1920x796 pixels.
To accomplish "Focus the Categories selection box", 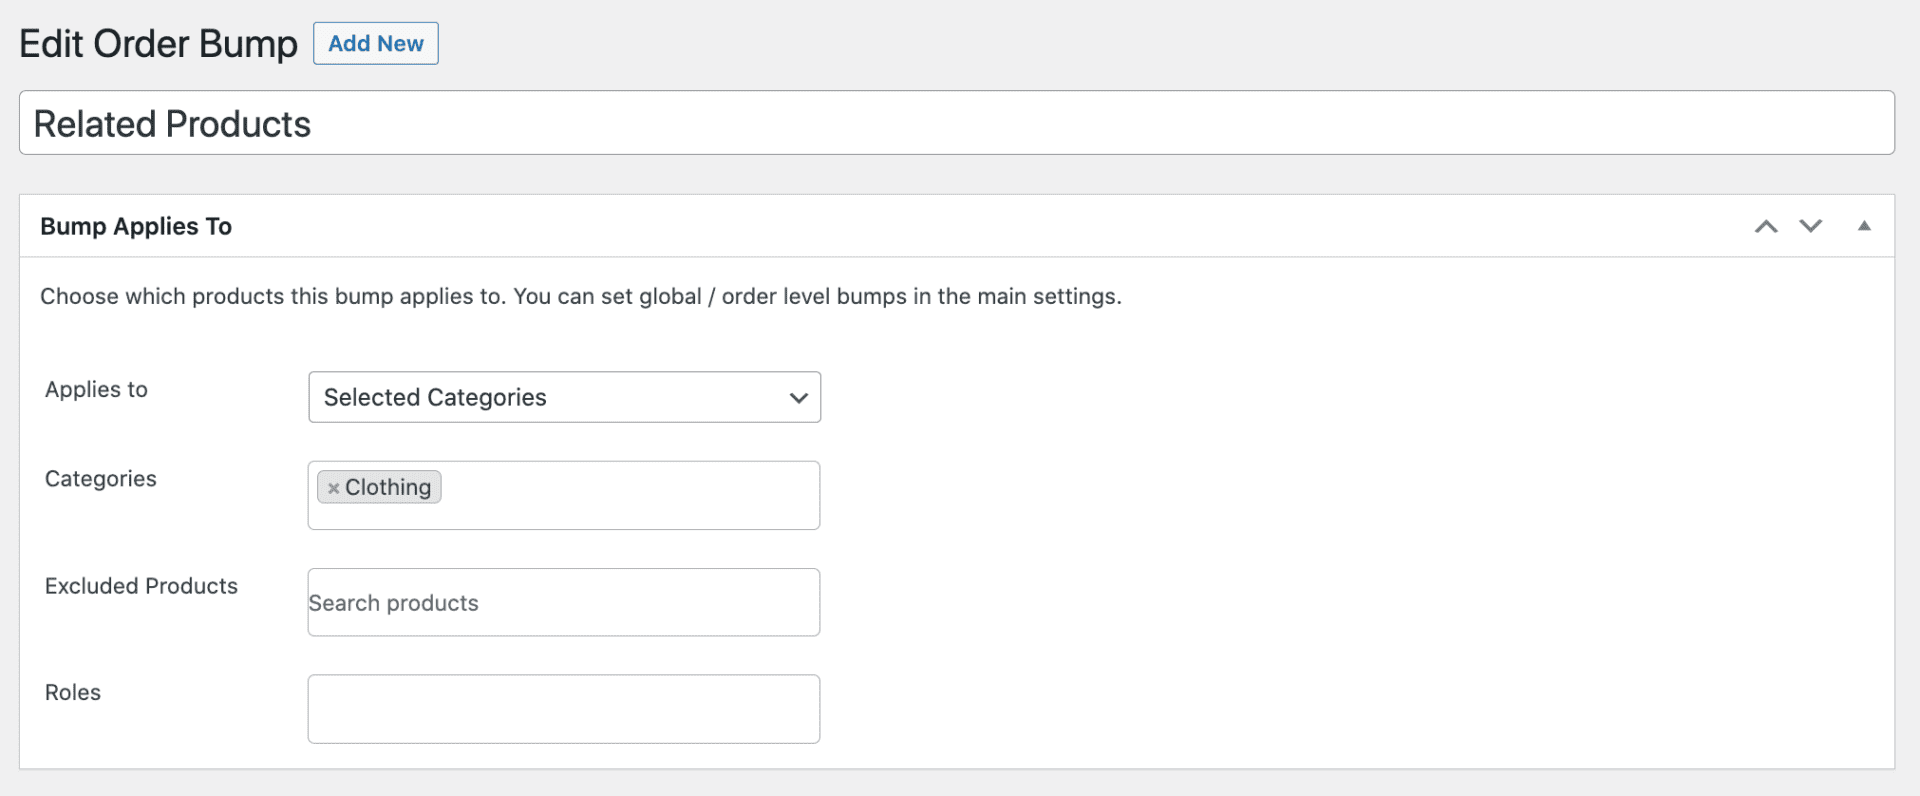I will click(x=564, y=495).
